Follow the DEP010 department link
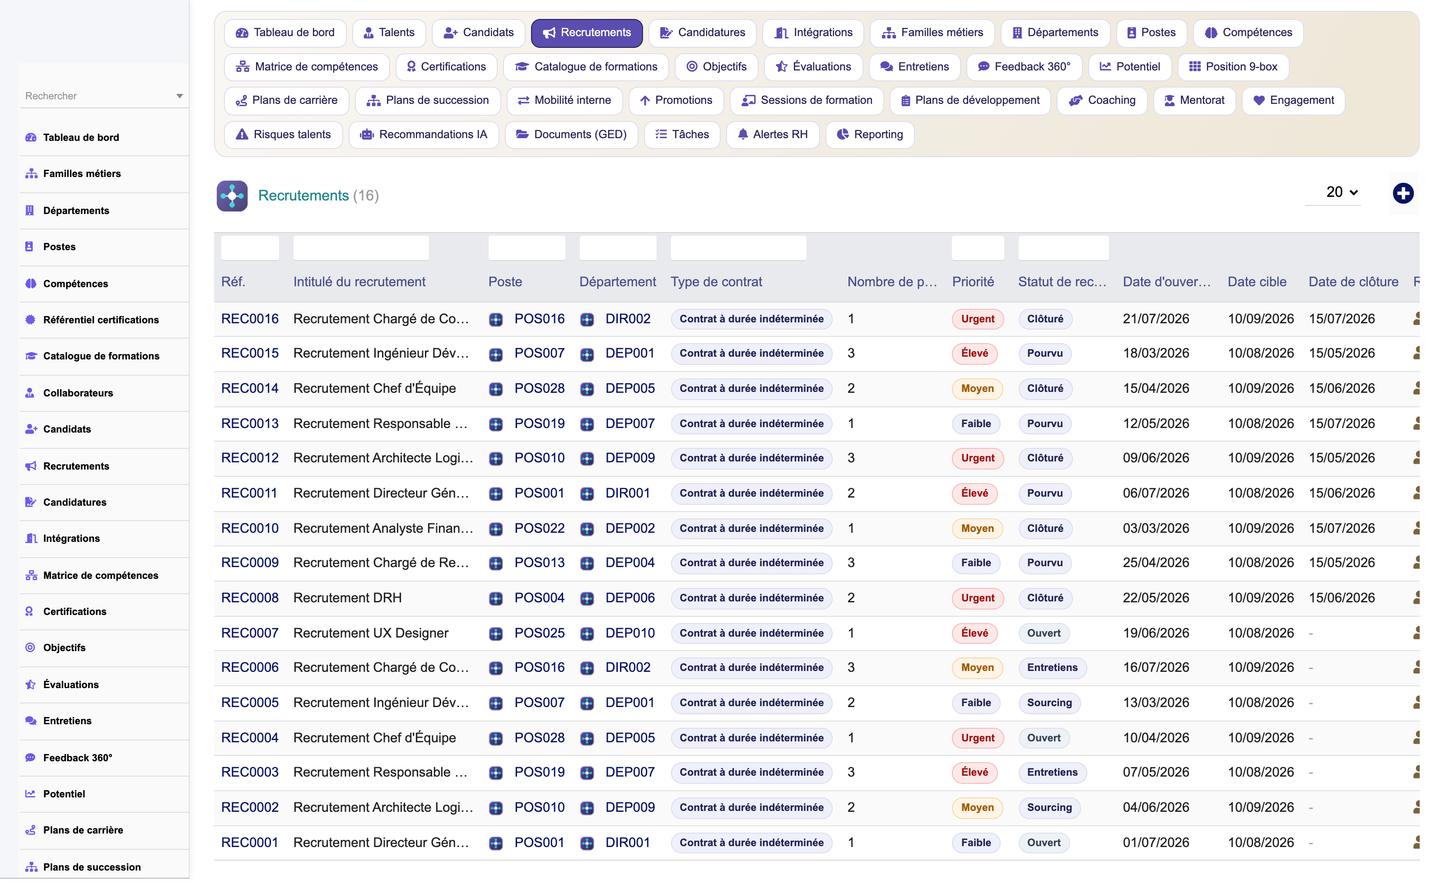This screenshot has width=1445, height=894. tap(630, 633)
